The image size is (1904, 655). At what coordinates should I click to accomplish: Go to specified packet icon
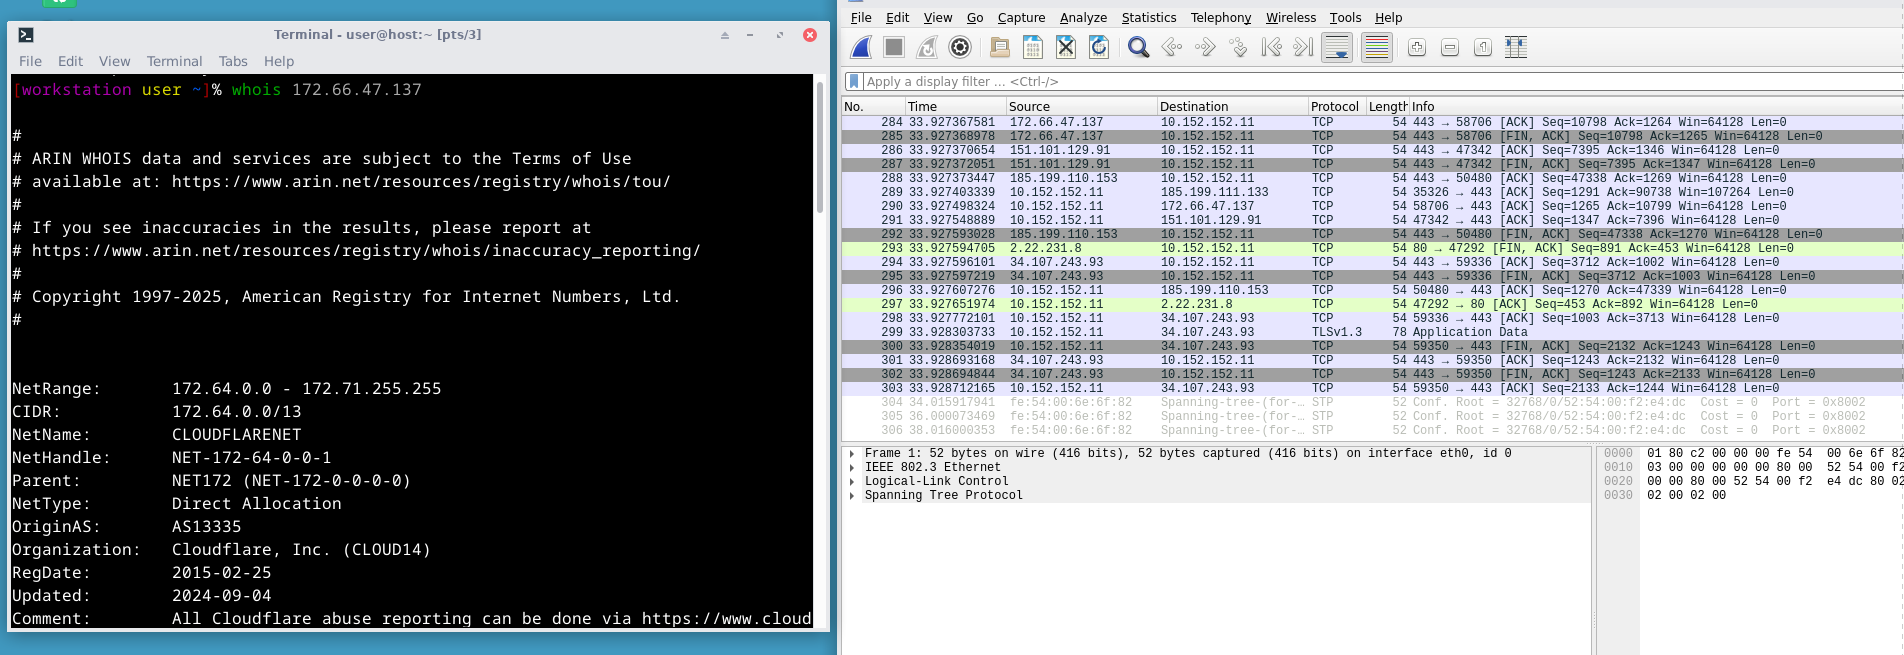(x=1238, y=47)
